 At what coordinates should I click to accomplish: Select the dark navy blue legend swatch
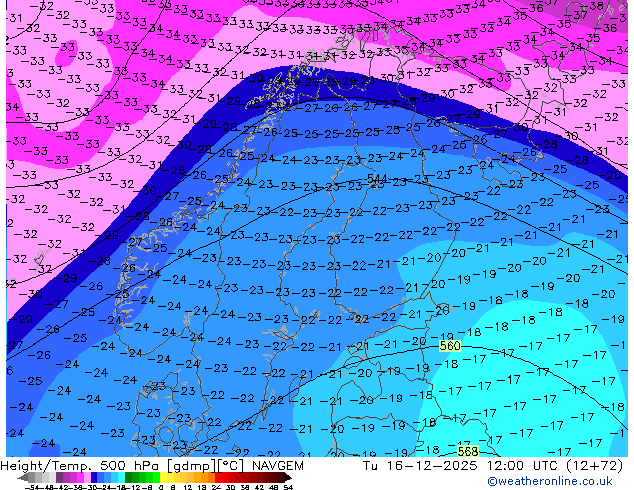tap(94, 477)
